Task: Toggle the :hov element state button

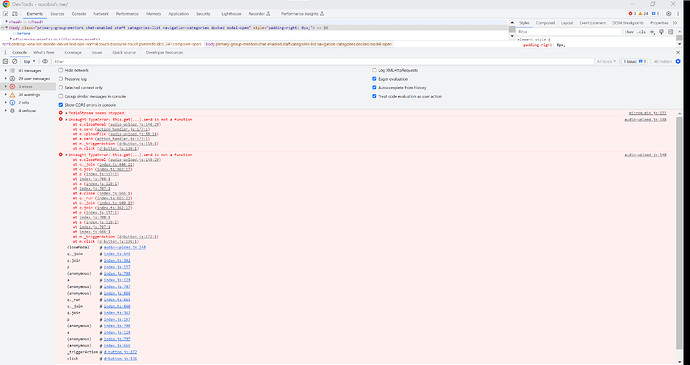Action: tap(629, 32)
